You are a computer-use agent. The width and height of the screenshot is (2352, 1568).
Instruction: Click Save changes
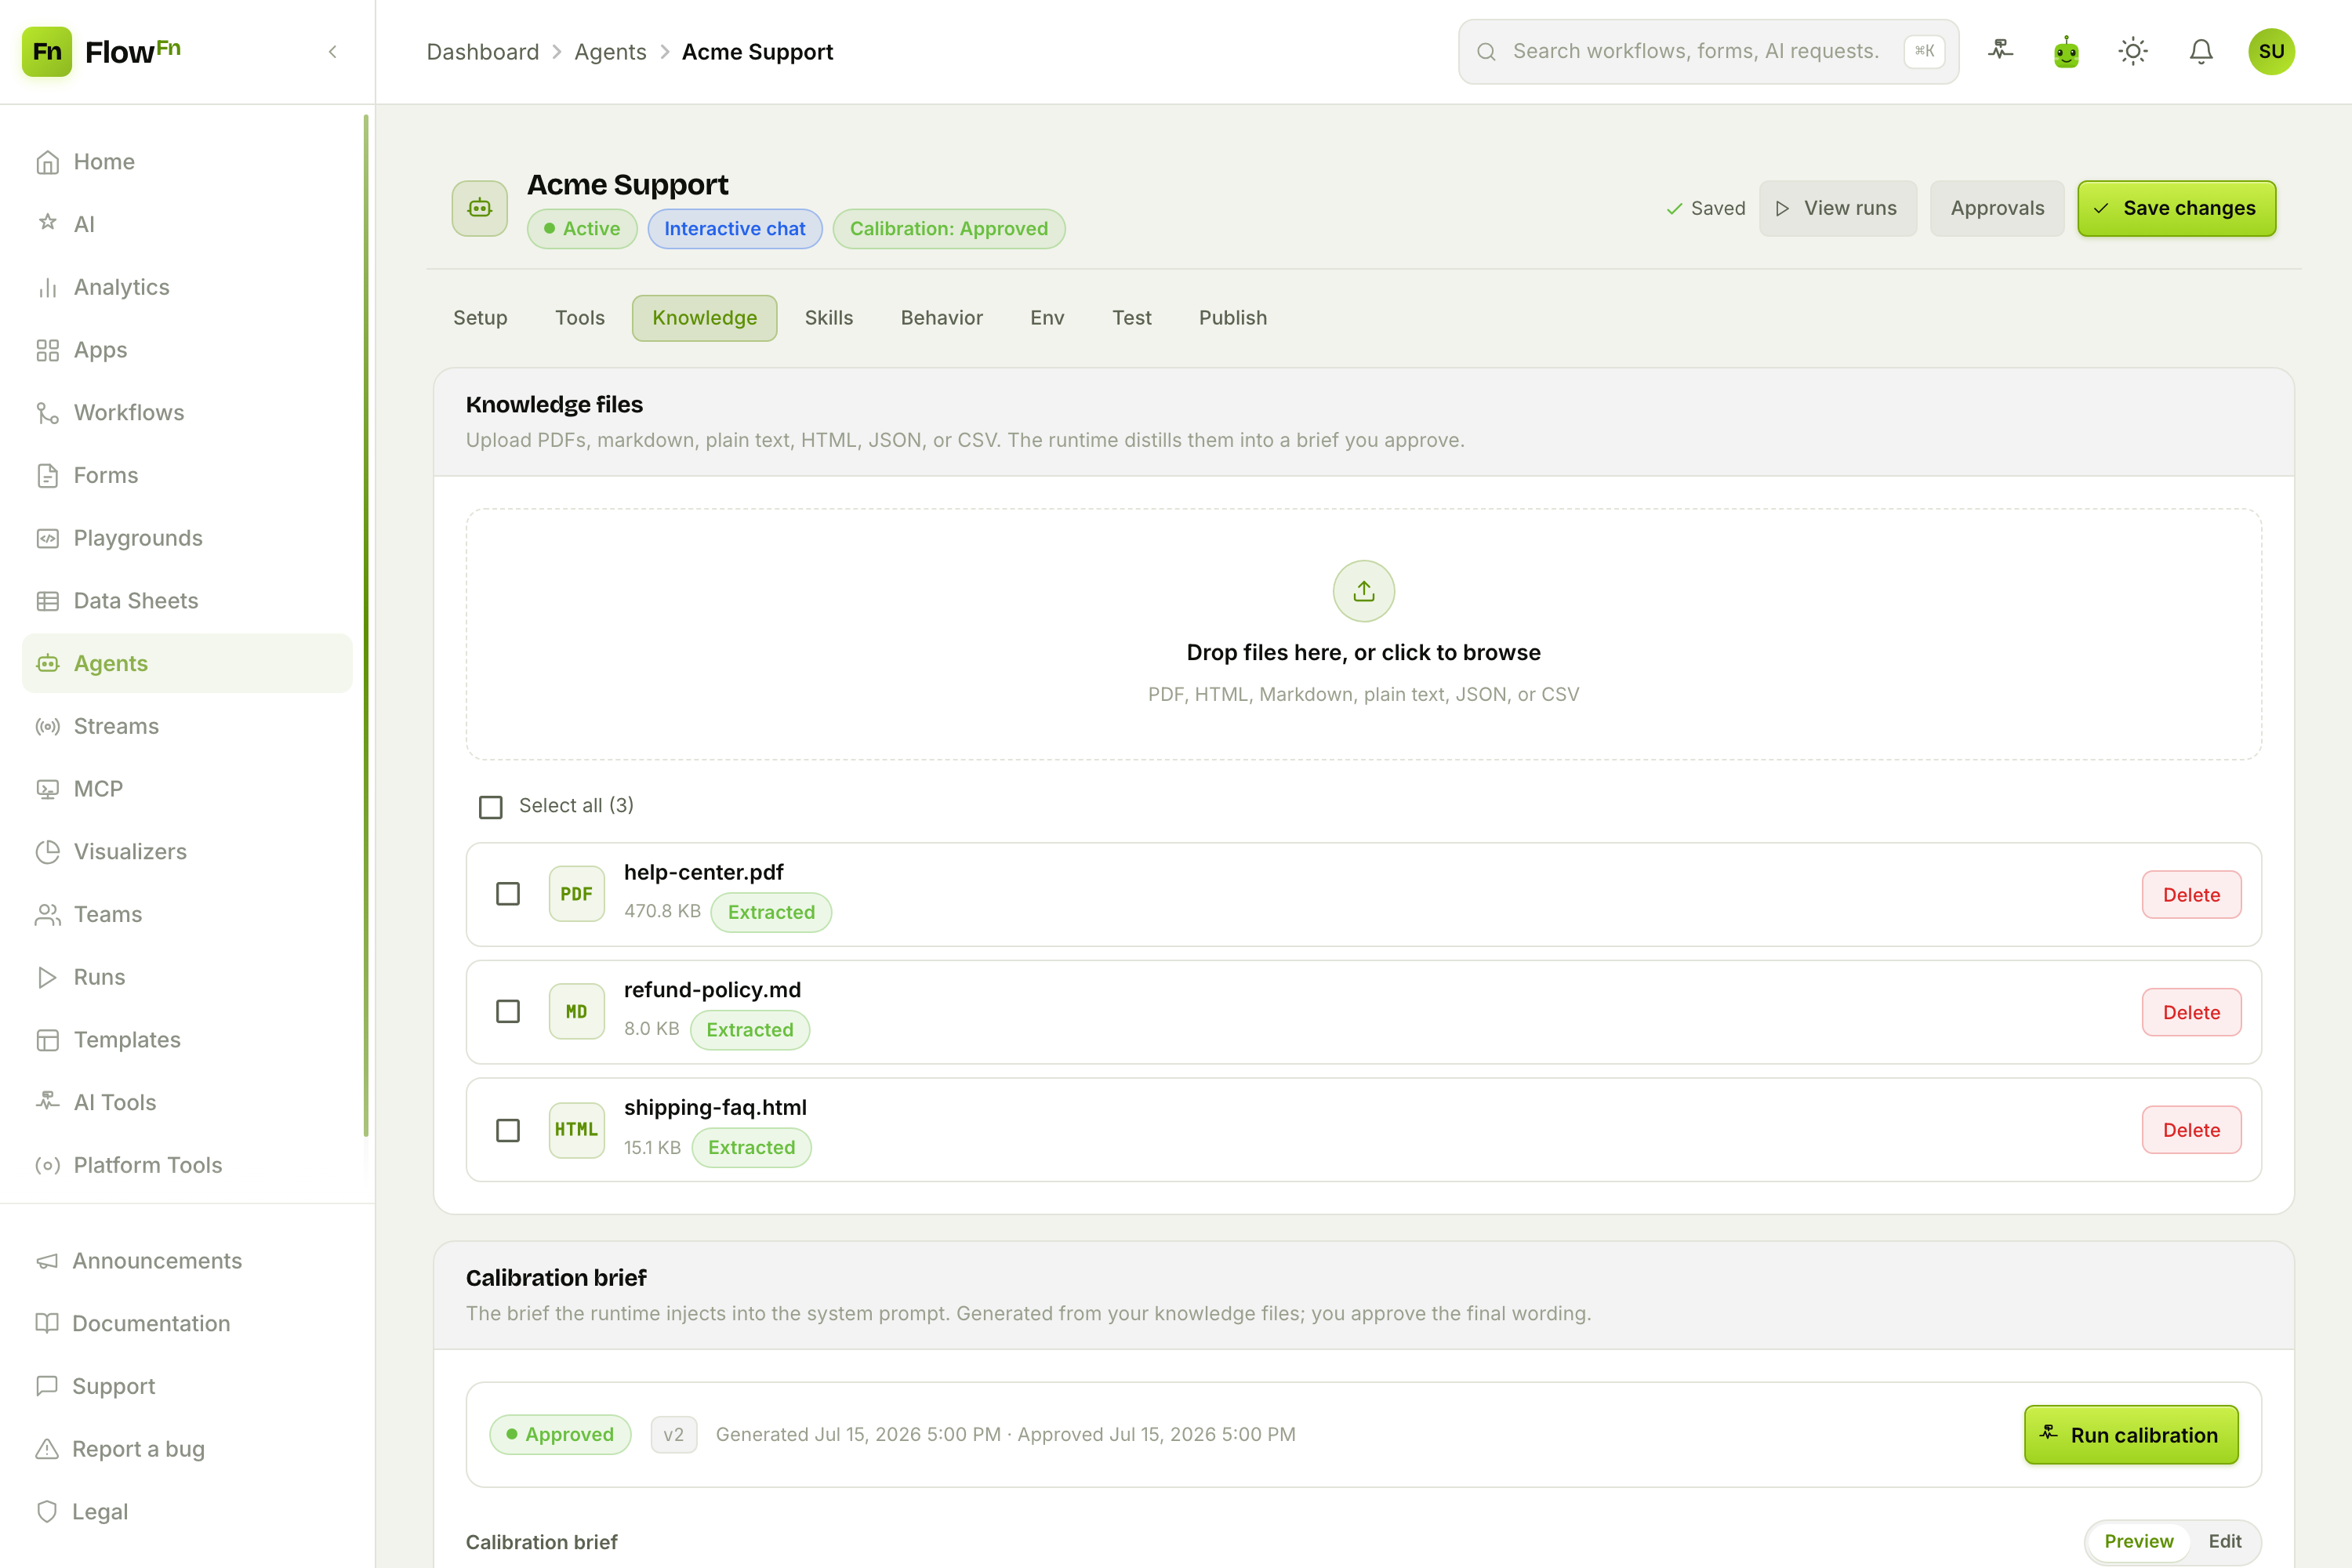point(2176,208)
